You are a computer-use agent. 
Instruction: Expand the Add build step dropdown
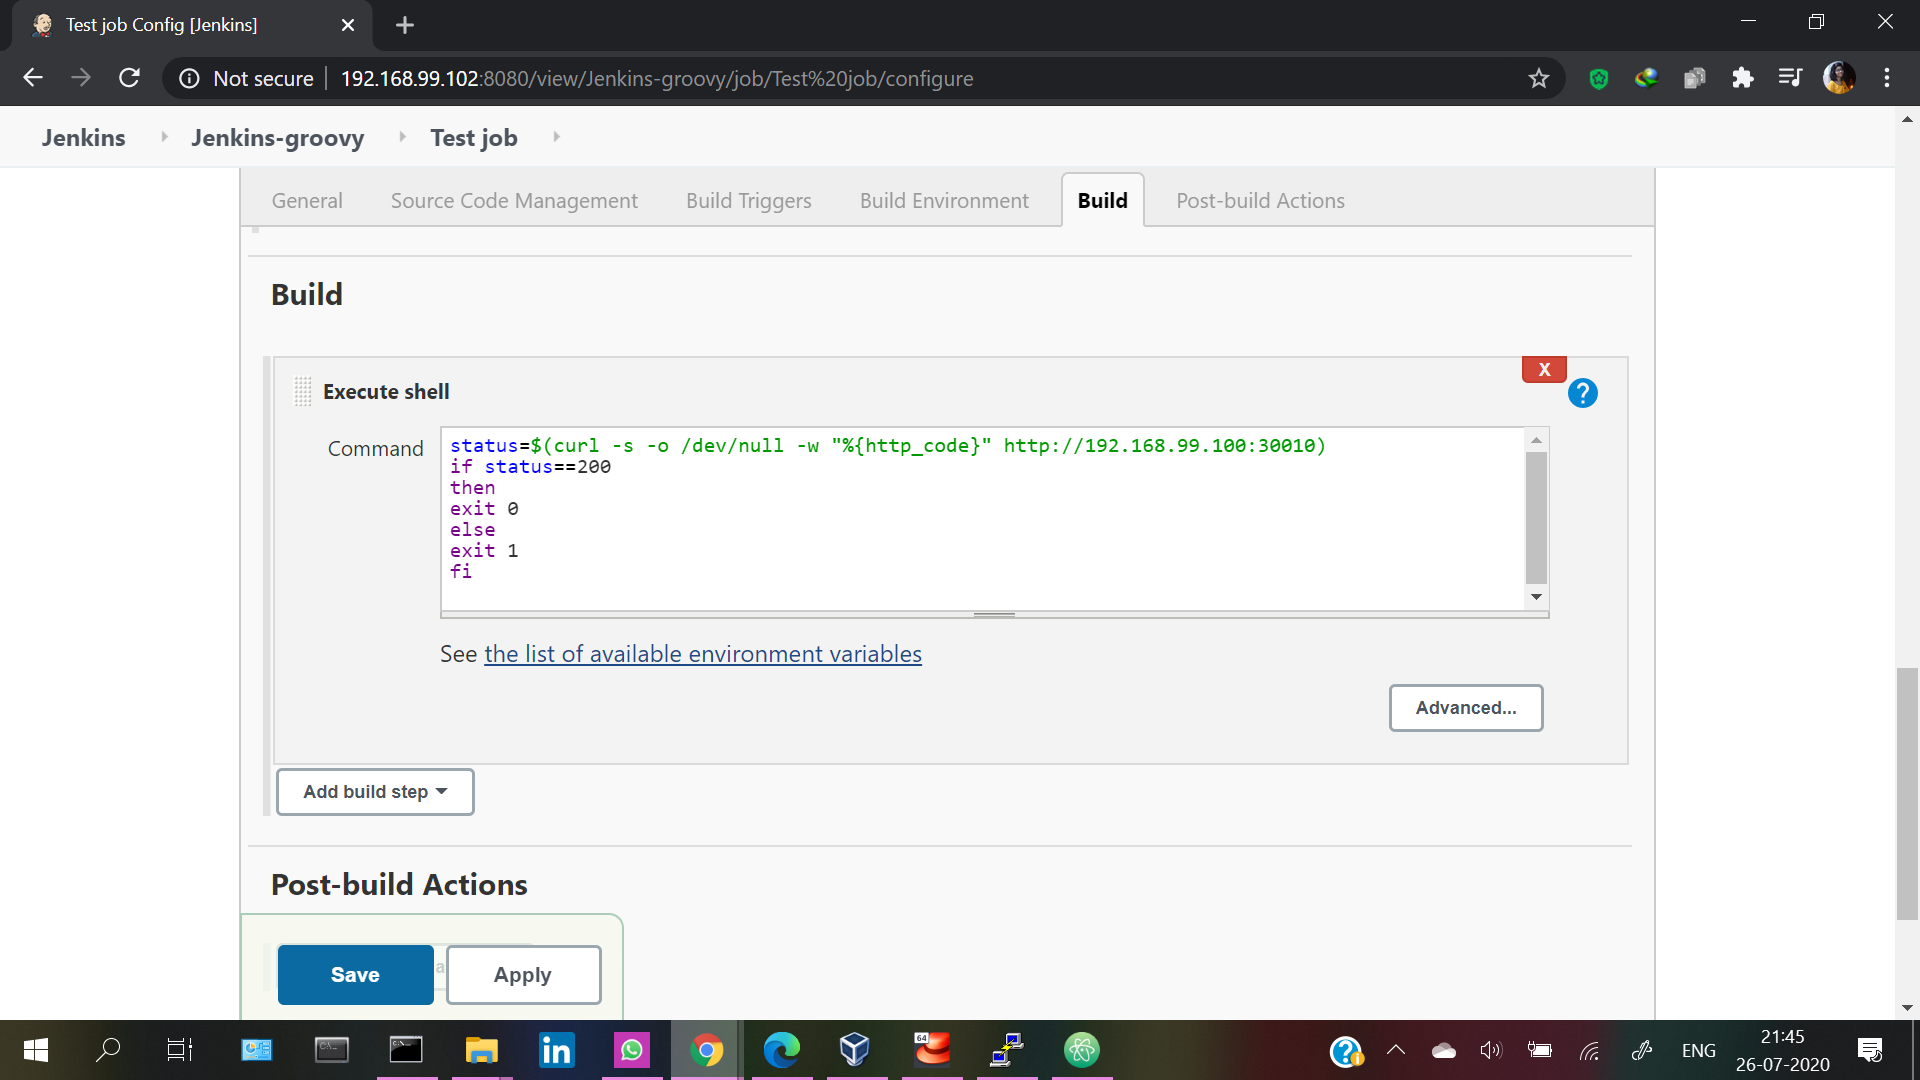click(x=375, y=792)
